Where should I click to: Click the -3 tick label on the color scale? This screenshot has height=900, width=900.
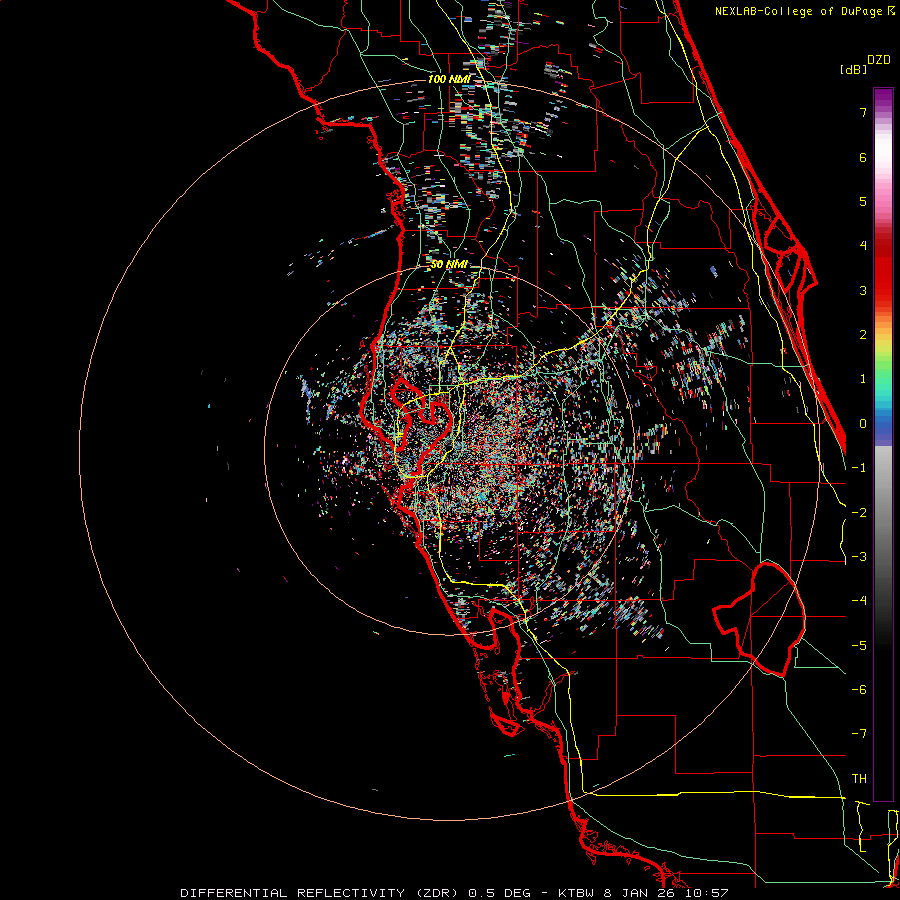click(859, 557)
